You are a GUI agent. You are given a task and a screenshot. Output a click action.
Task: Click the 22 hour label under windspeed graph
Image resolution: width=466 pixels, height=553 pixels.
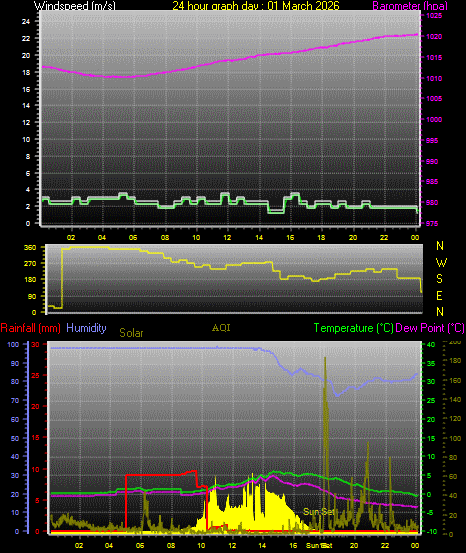click(x=384, y=237)
